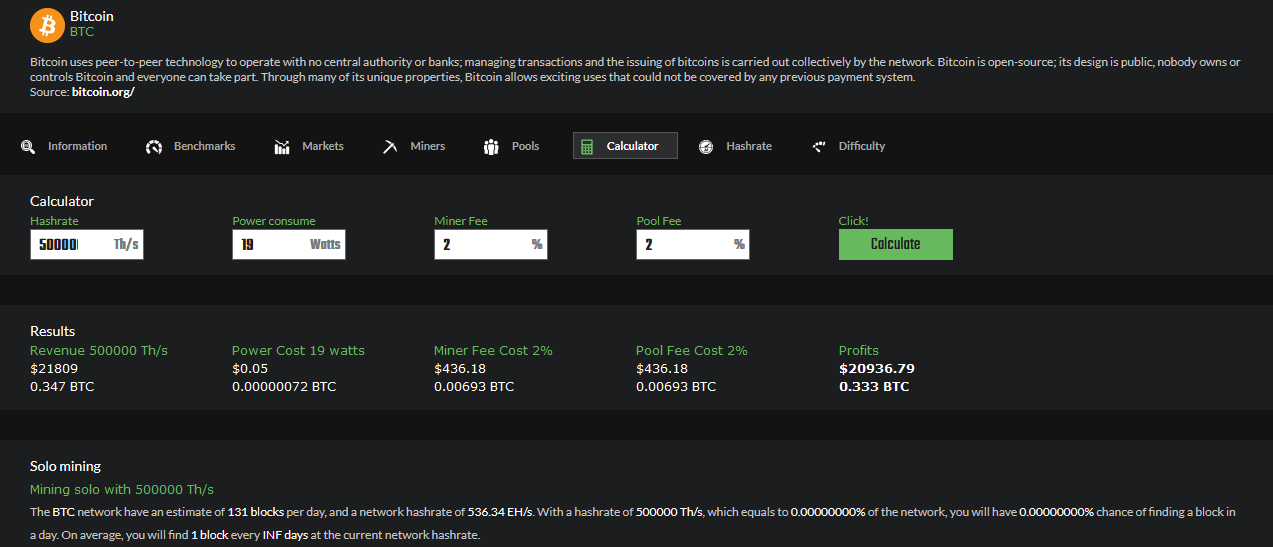Image resolution: width=1273 pixels, height=547 pixels.
Task: Click the Benchmarks gauge icon
Action: click(154, 147)
